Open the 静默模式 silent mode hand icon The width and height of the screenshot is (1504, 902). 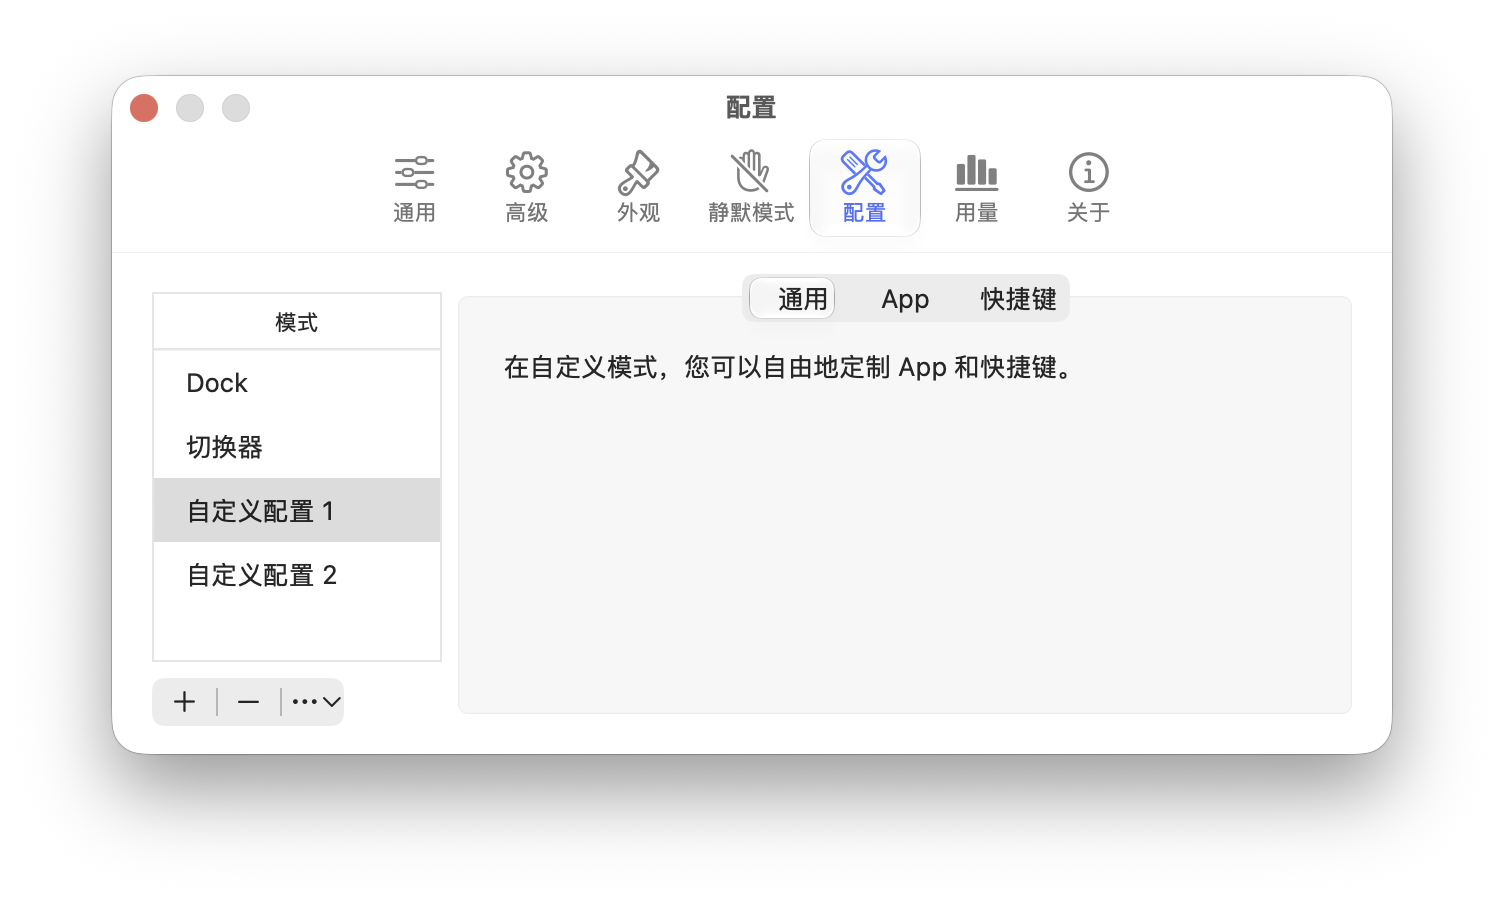point(751,188)
